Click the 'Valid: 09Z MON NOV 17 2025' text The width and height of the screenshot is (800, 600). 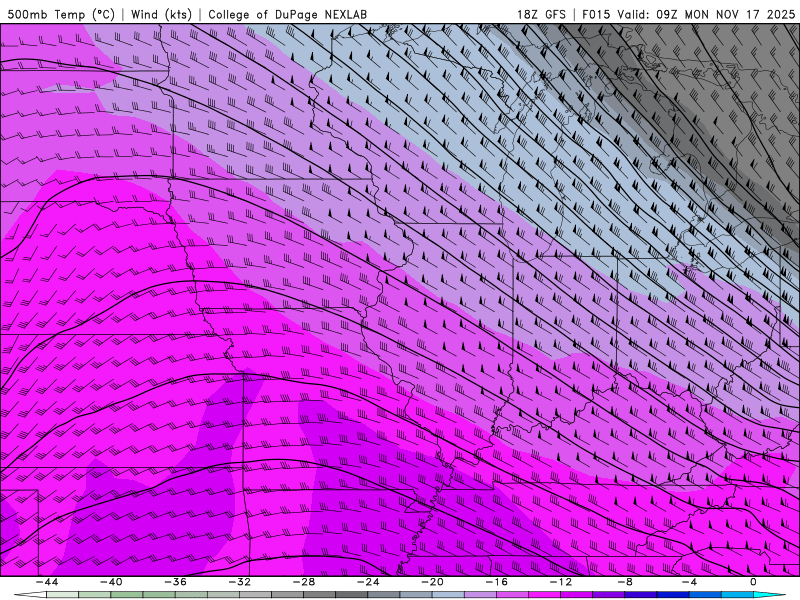(x=706, y=14)
